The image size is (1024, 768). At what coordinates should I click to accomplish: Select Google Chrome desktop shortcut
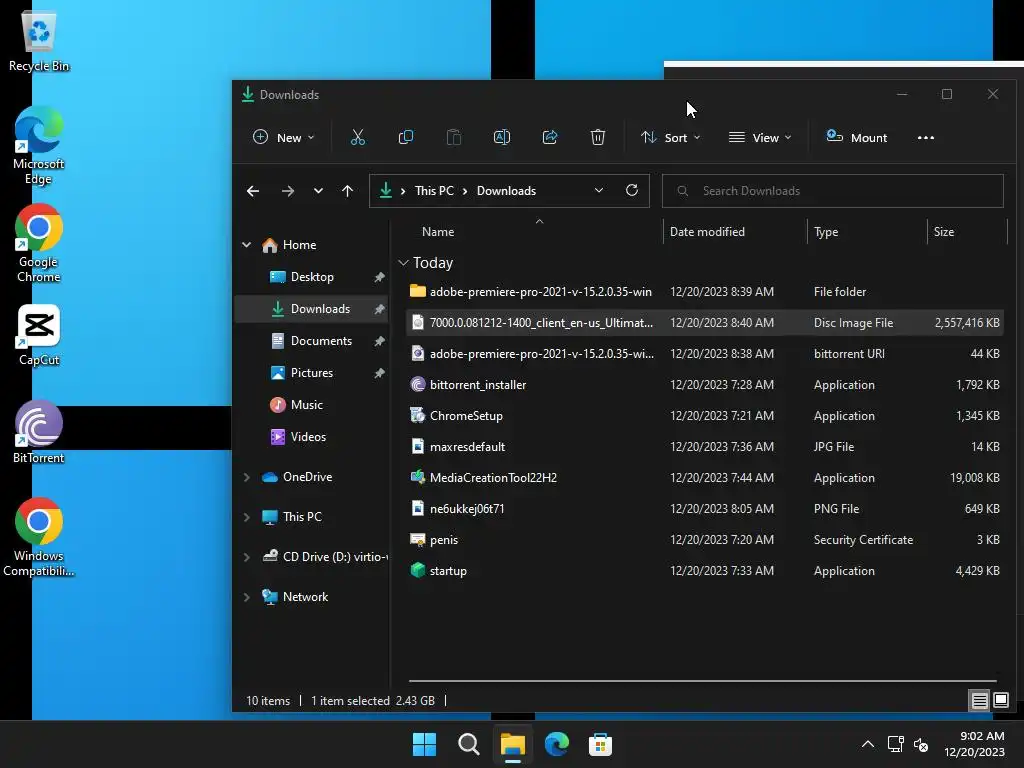[x=39, y=243]
